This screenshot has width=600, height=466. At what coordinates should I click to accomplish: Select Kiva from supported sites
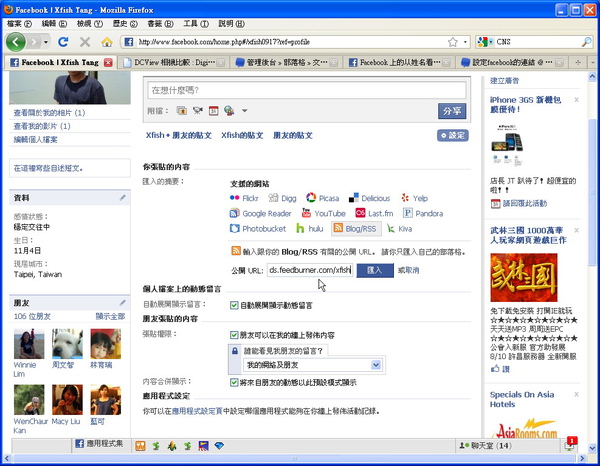(x=399, y=229)
